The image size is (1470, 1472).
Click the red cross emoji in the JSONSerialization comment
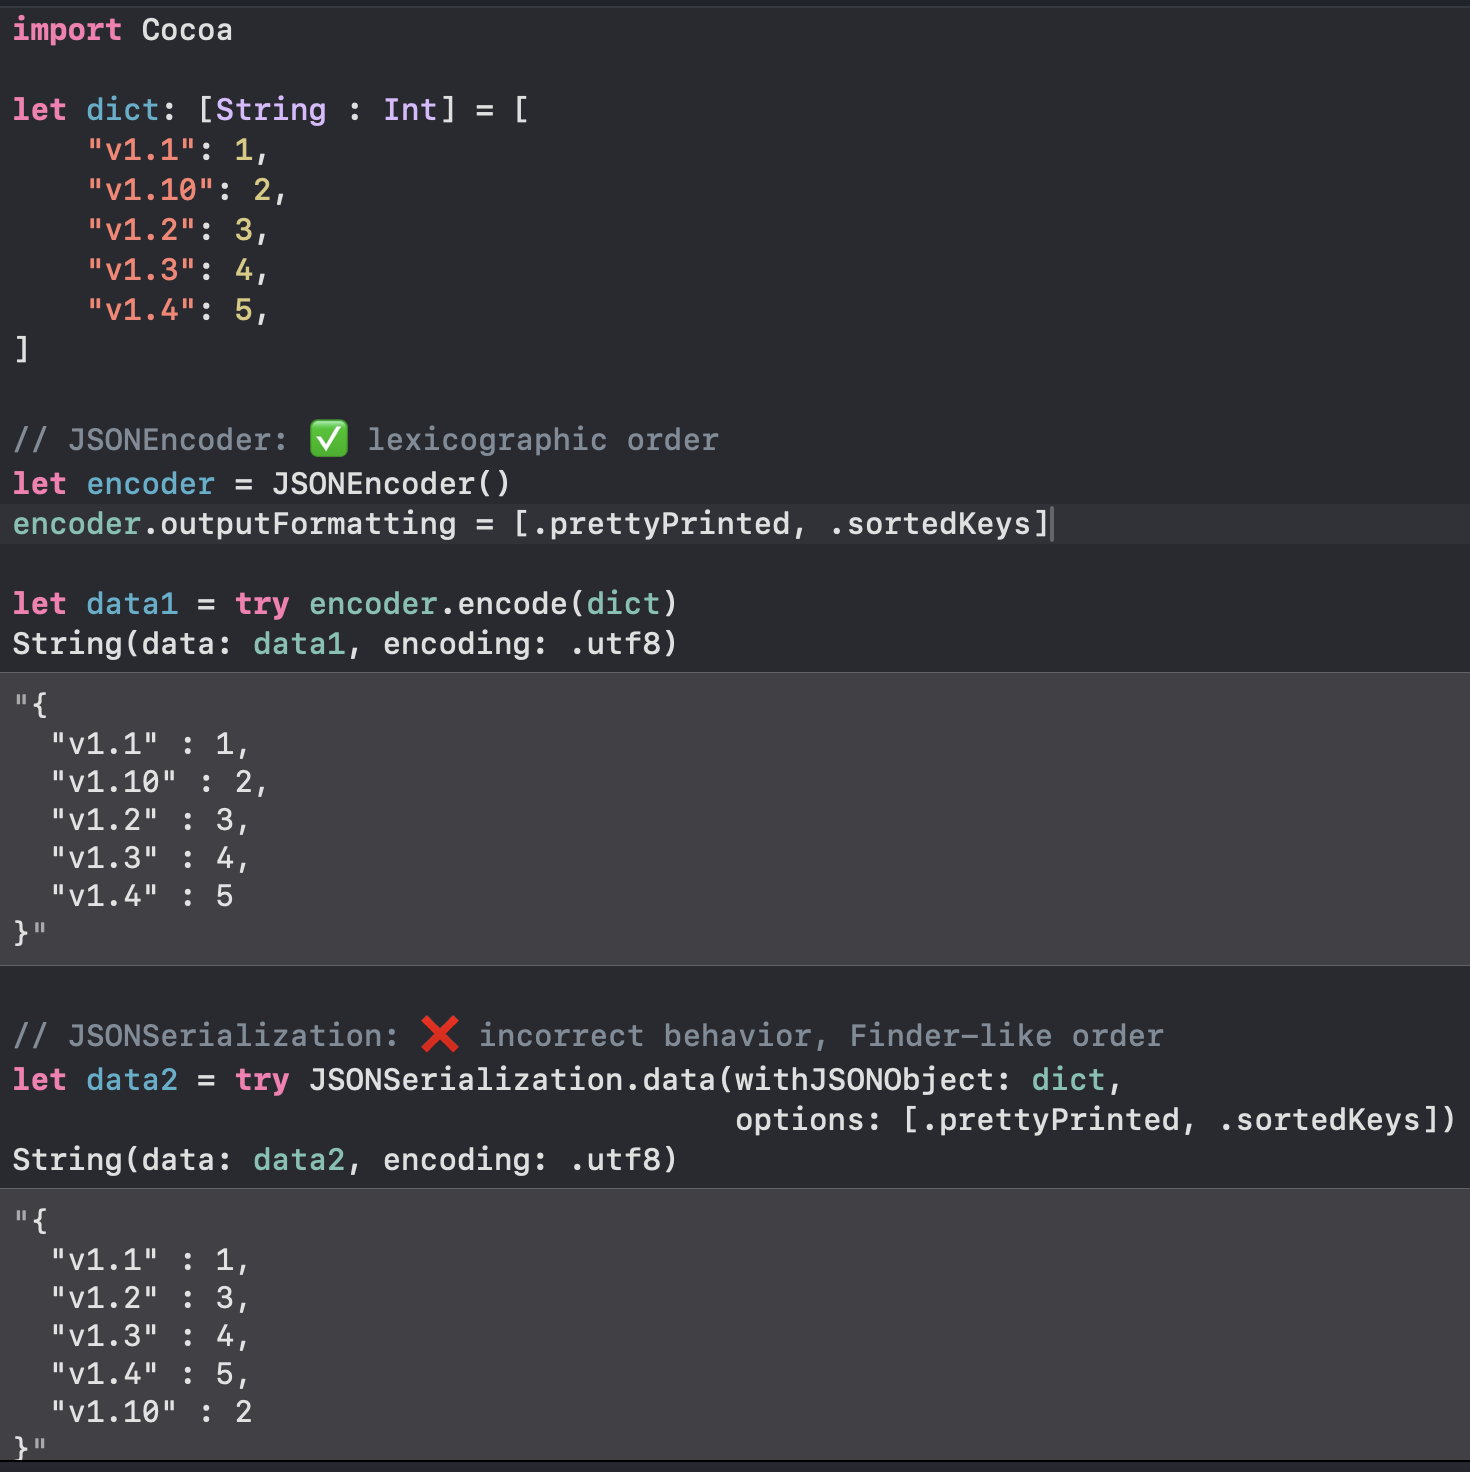pos(440,1034)
